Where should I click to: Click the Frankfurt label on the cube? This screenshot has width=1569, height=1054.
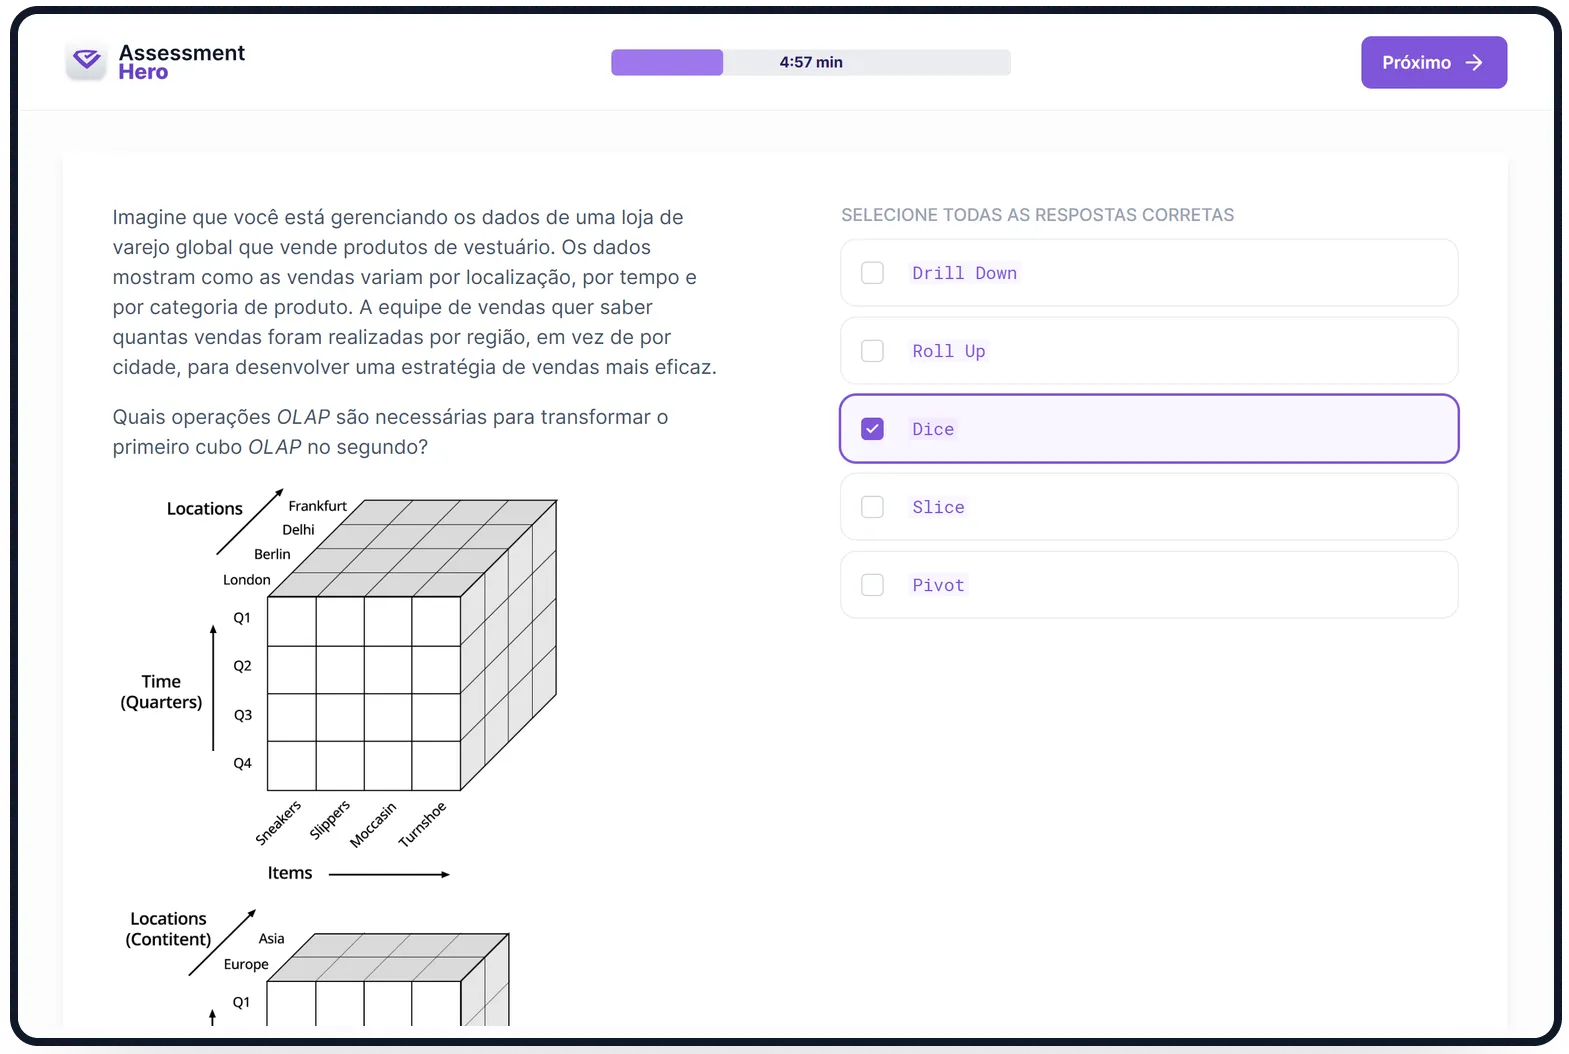click(317, 506)
